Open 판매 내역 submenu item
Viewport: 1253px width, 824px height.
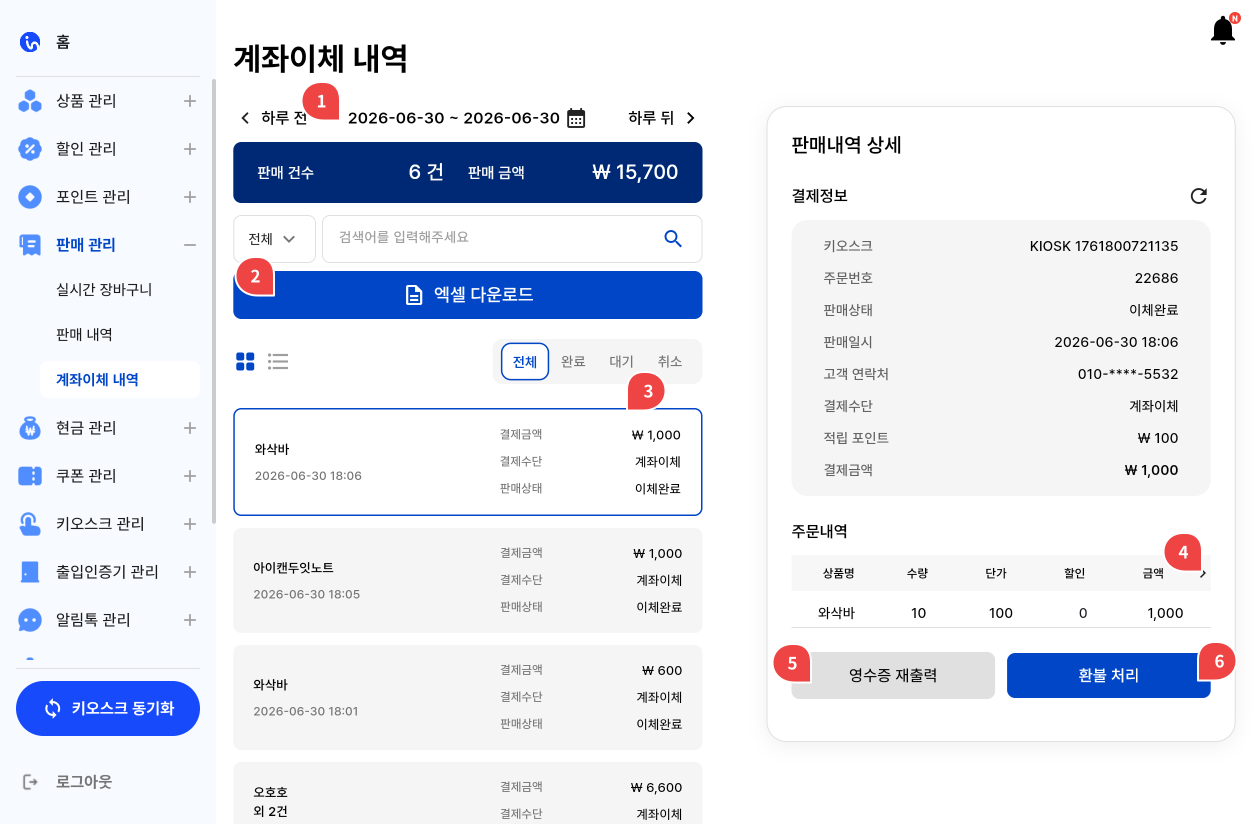[x=84, y=334]
